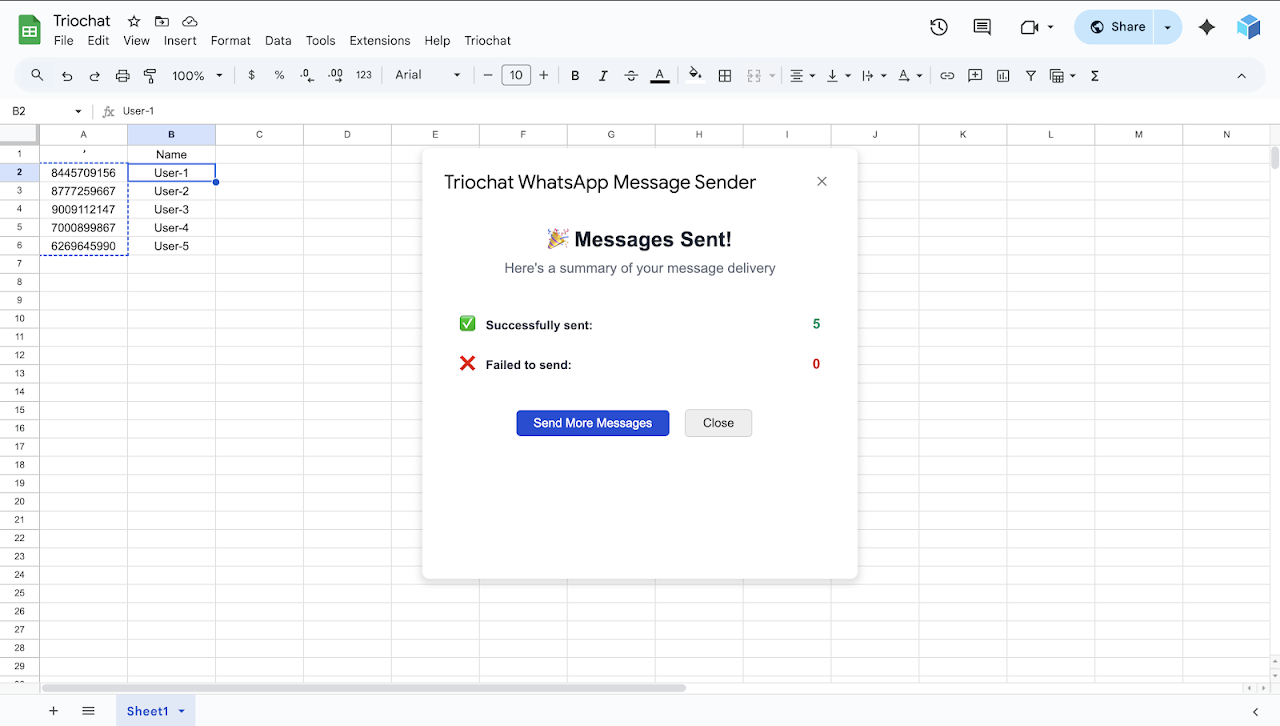Open the Extensions menu
This screenshot has height=726, width=1280.
pyautogui.click(x=380, y=41)
